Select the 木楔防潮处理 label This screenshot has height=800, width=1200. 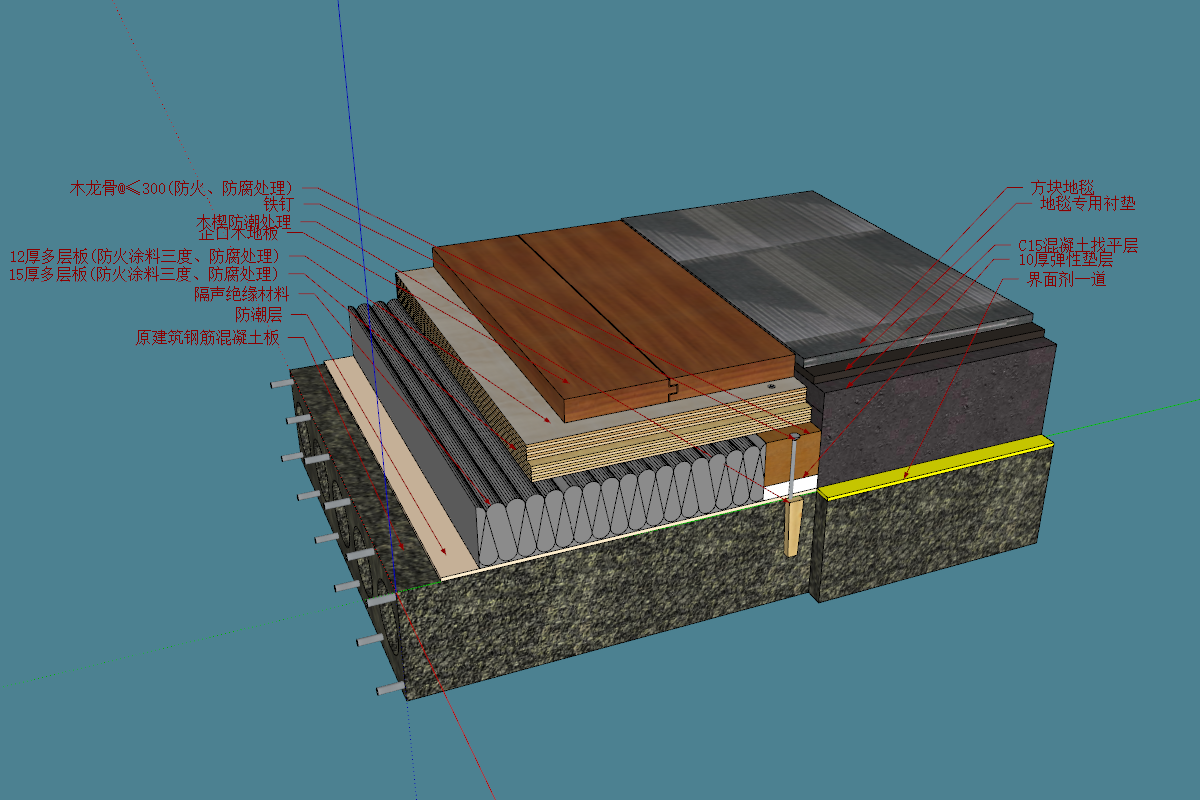point(244,221)
